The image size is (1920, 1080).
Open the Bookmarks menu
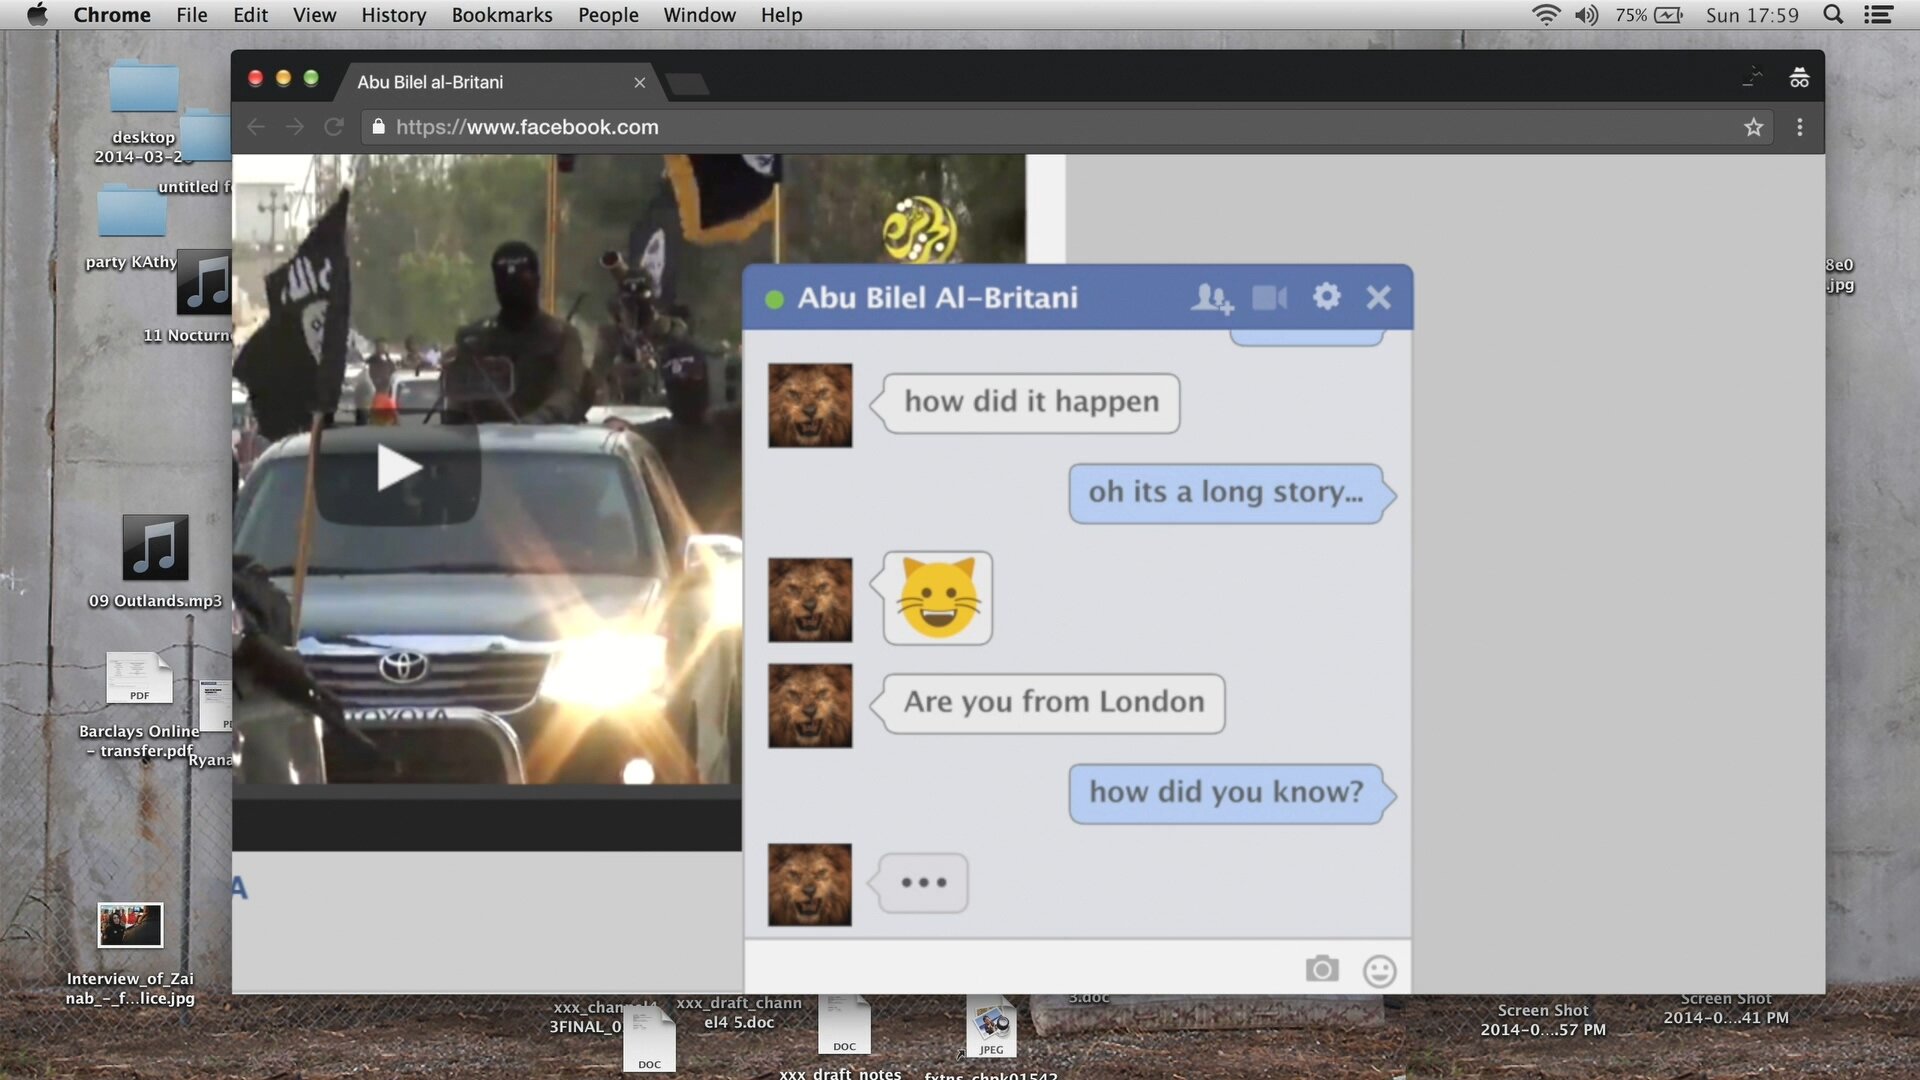pyautogui.click(x=501, y=15)
